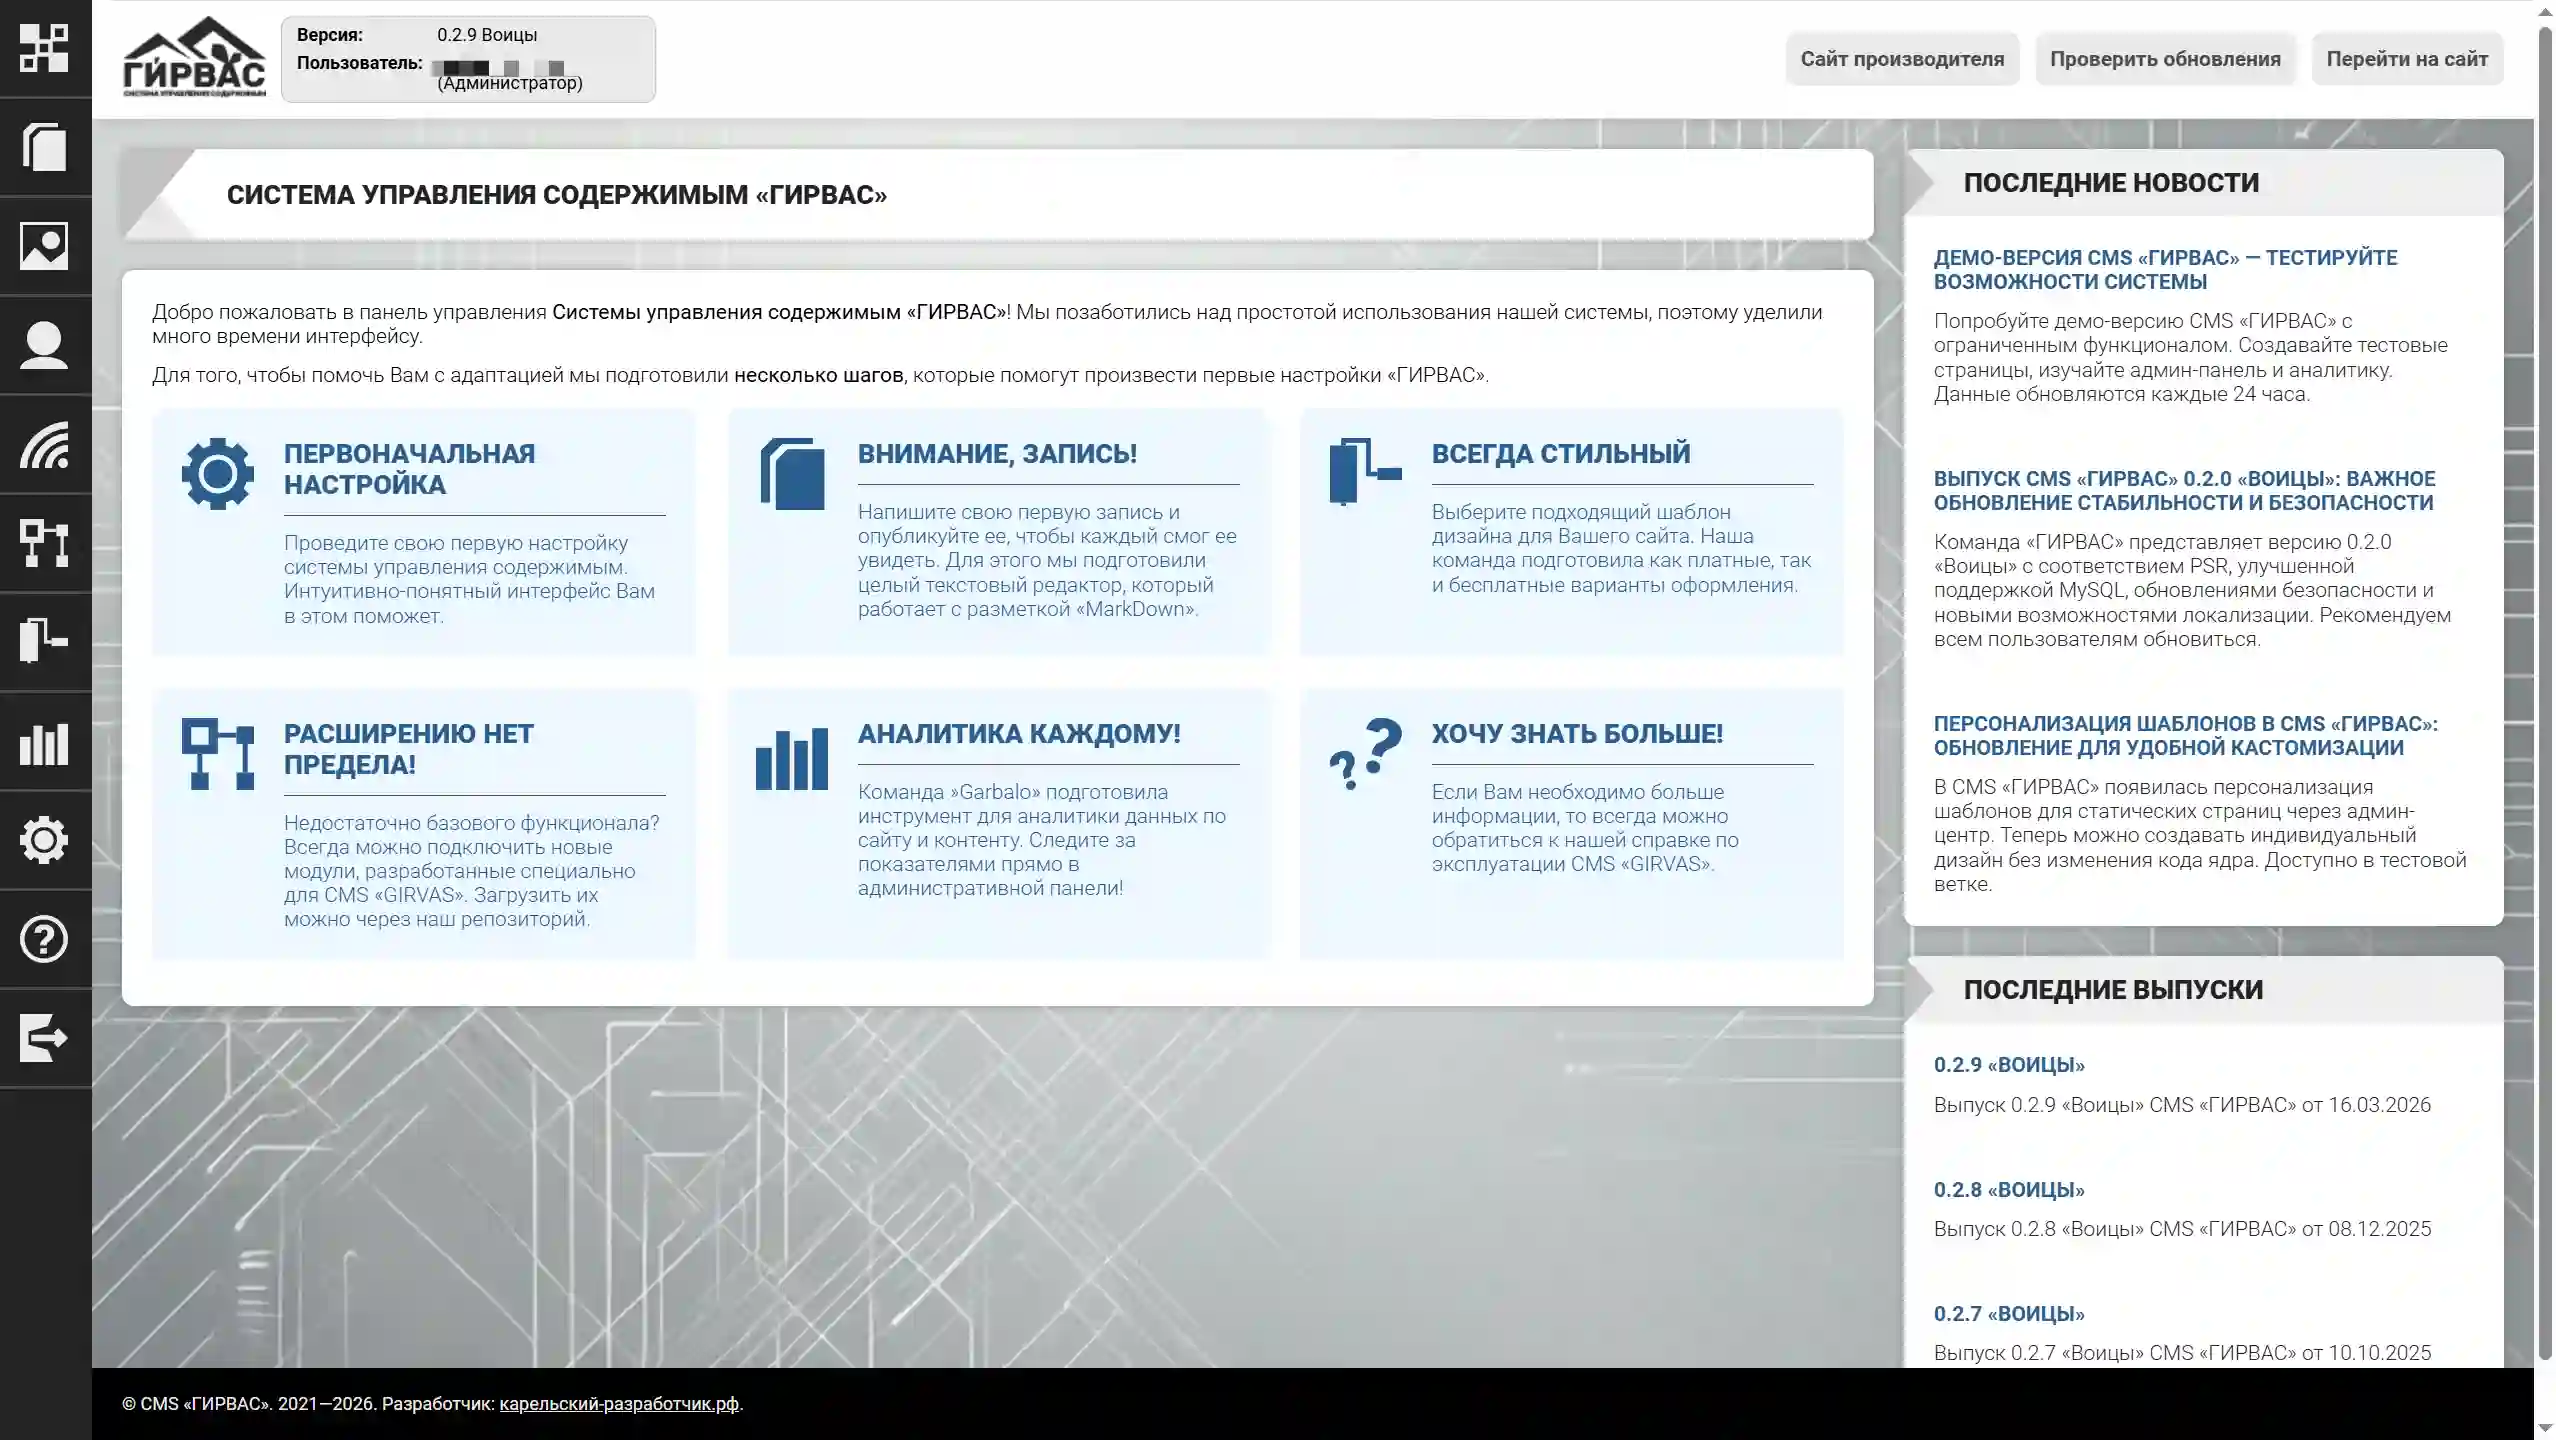
Task: Select the pages/documents icon in sidebar
Action: (x=45, y=146)
